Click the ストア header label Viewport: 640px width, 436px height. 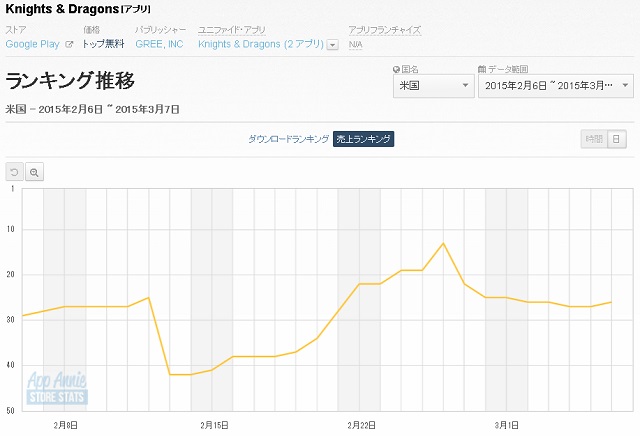click(16, 30)
